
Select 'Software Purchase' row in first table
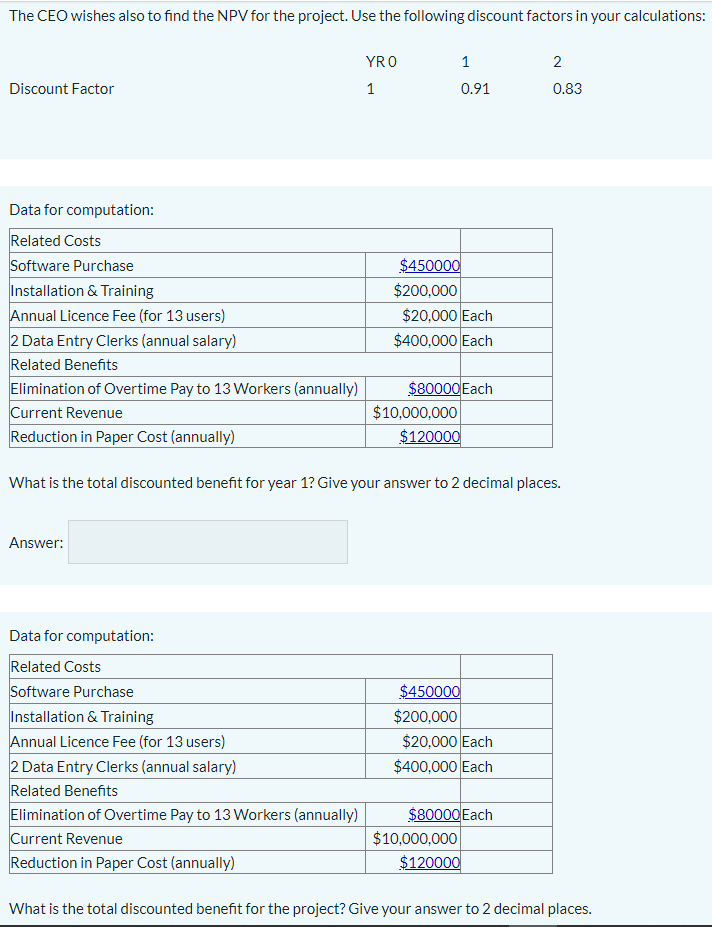tap(72, 265)
